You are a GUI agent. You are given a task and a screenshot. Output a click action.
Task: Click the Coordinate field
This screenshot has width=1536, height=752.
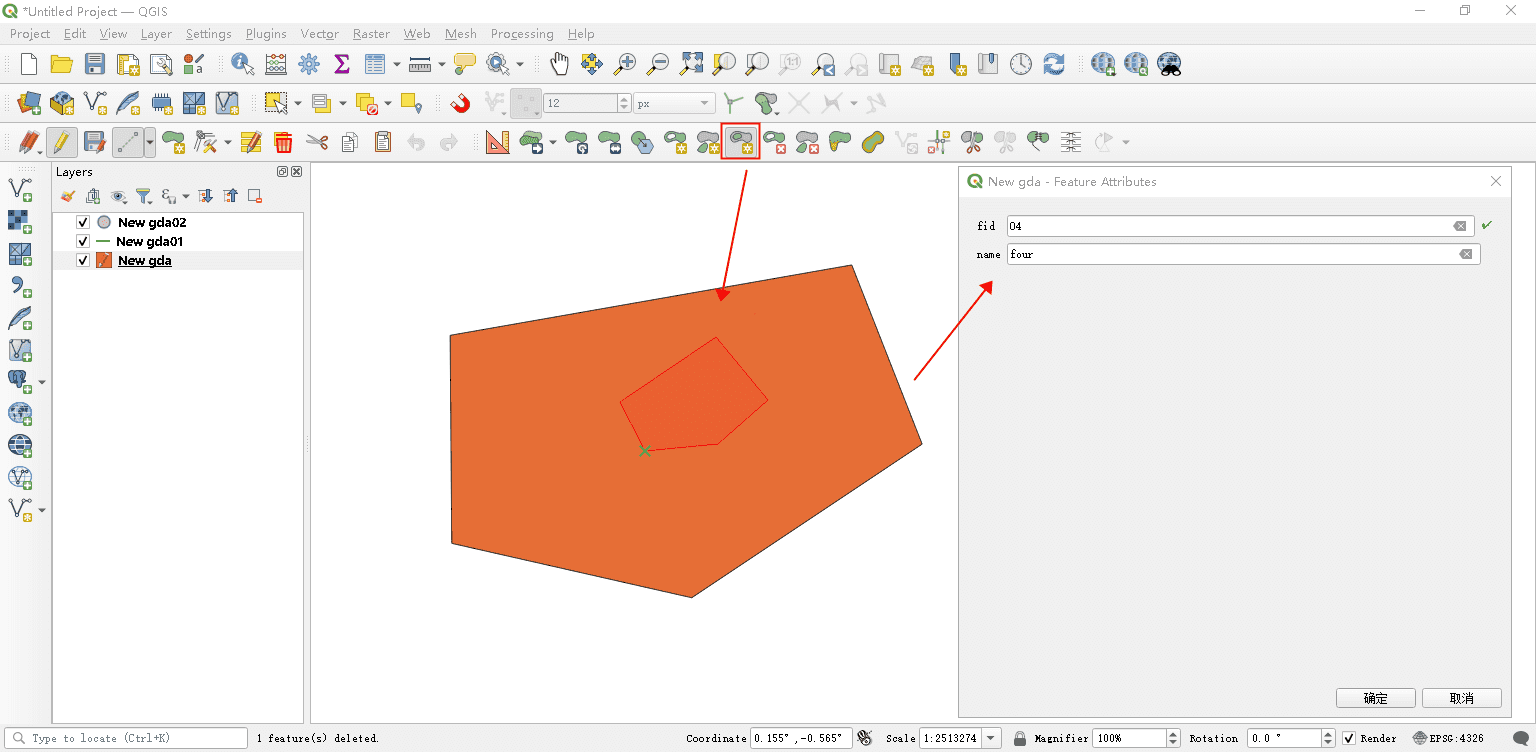point(801,738)
